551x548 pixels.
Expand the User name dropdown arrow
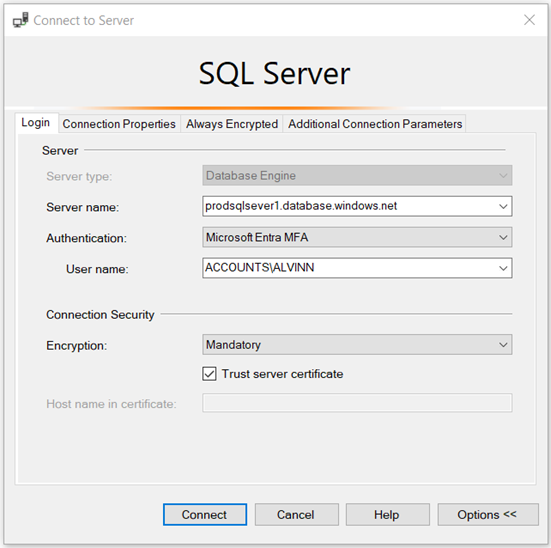coord(503,268)
